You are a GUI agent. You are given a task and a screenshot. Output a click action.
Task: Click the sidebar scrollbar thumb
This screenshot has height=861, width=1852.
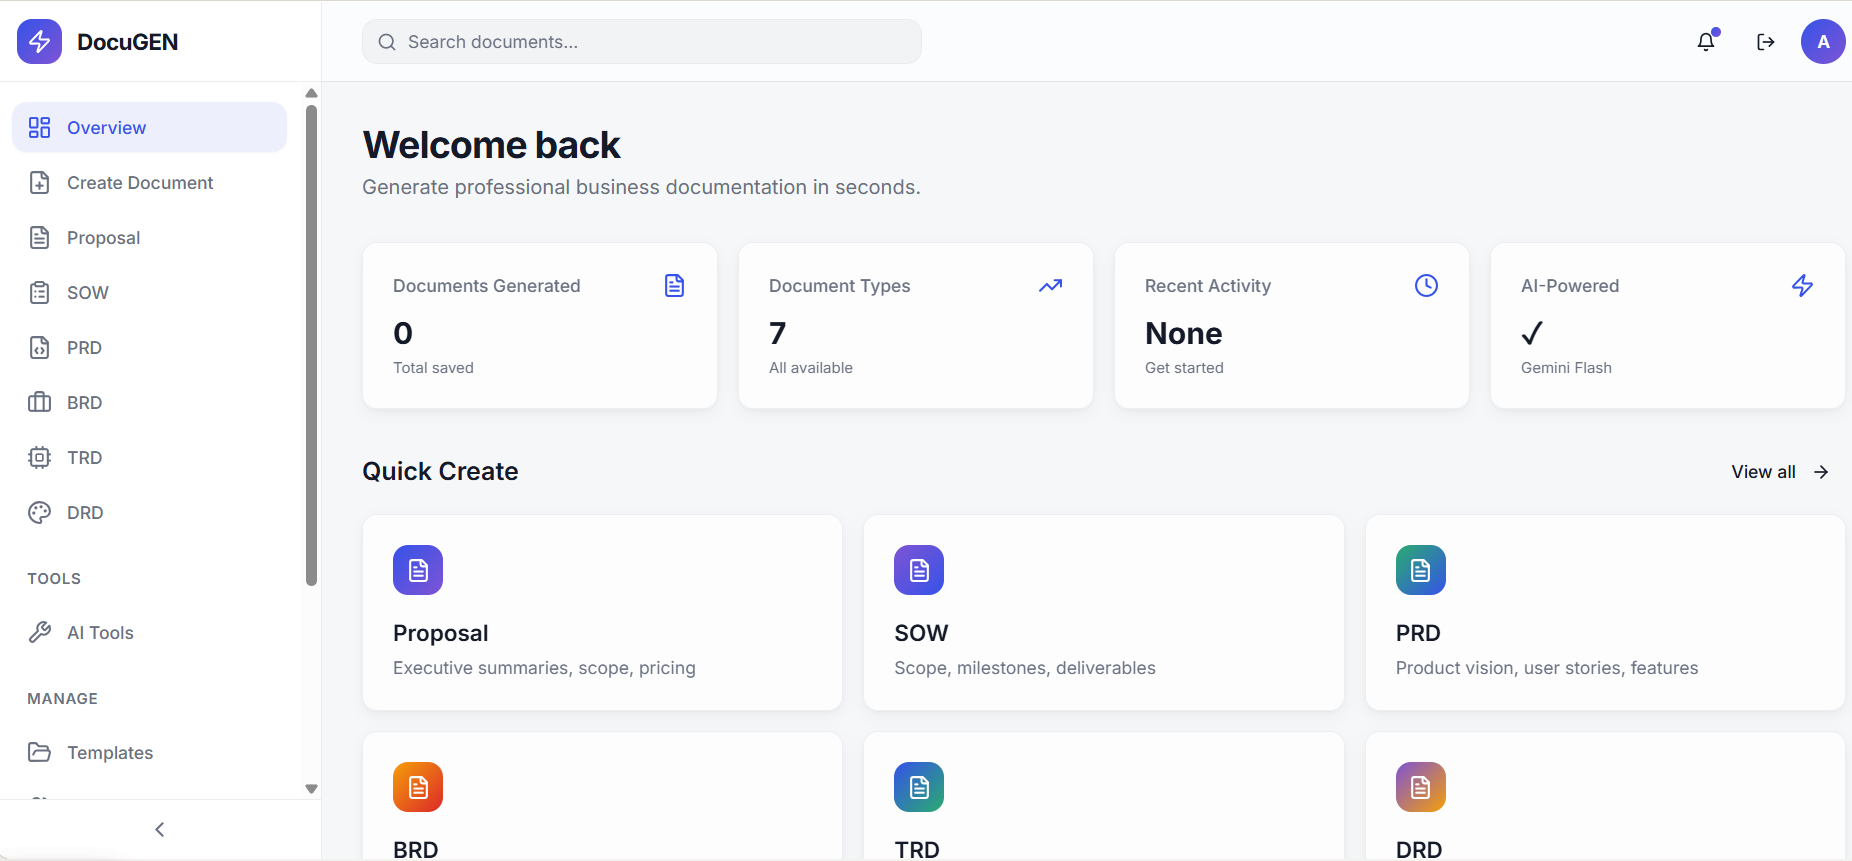[311, 345]
